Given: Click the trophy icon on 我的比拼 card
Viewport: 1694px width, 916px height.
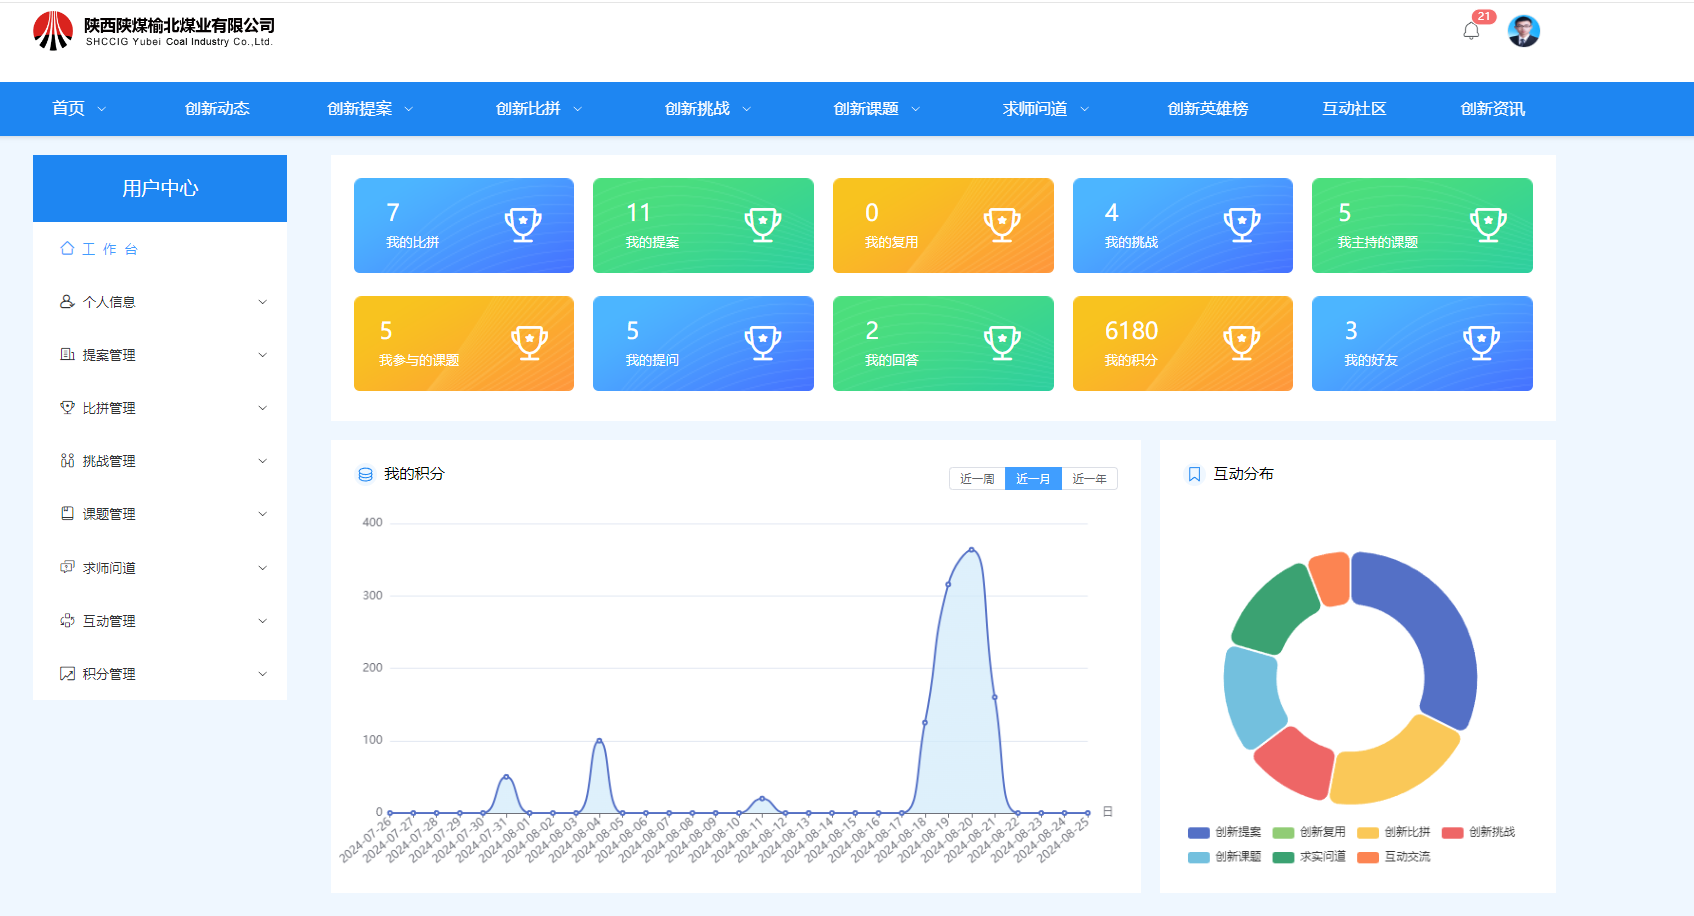Looking at the screenshot, I should click(x=522, y=225).
